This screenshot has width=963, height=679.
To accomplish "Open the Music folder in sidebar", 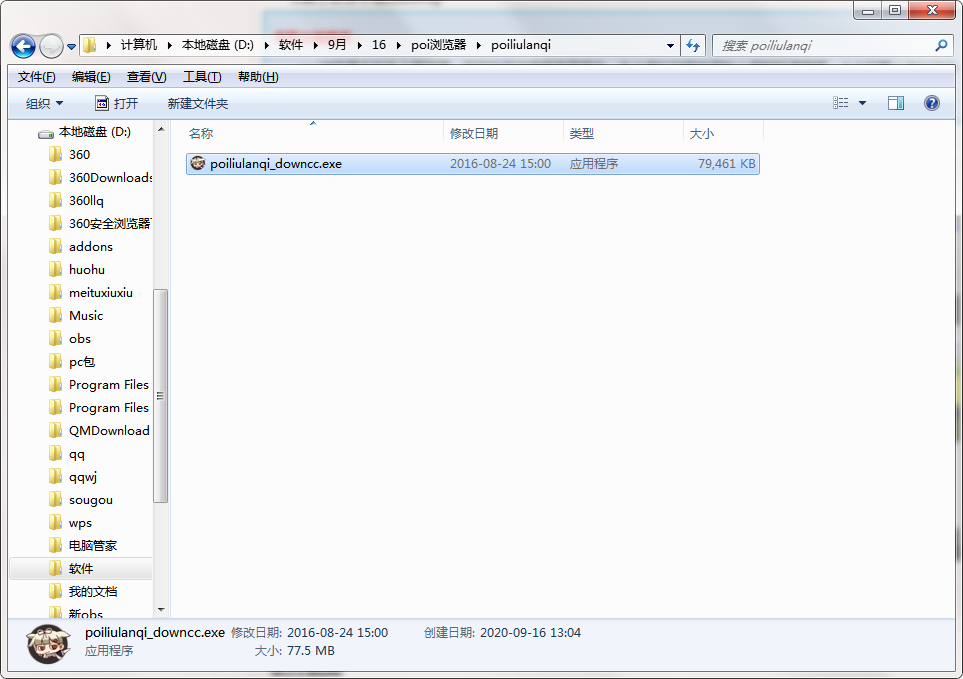I will click(86, 316).
